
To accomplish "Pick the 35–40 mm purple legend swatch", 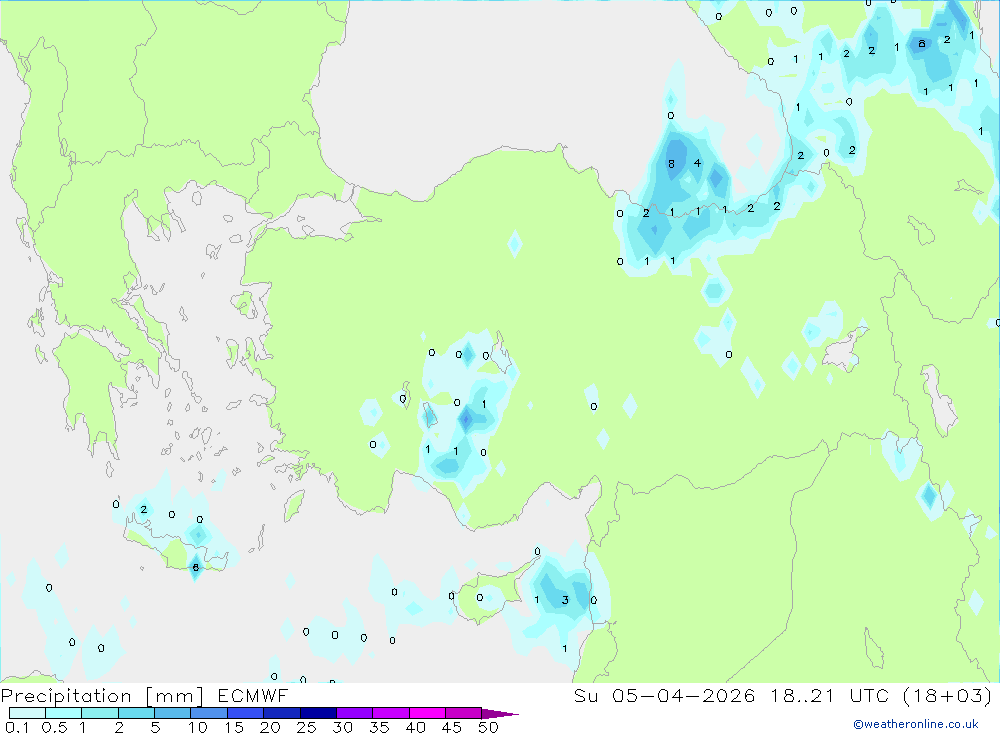I will coord(390,713).
